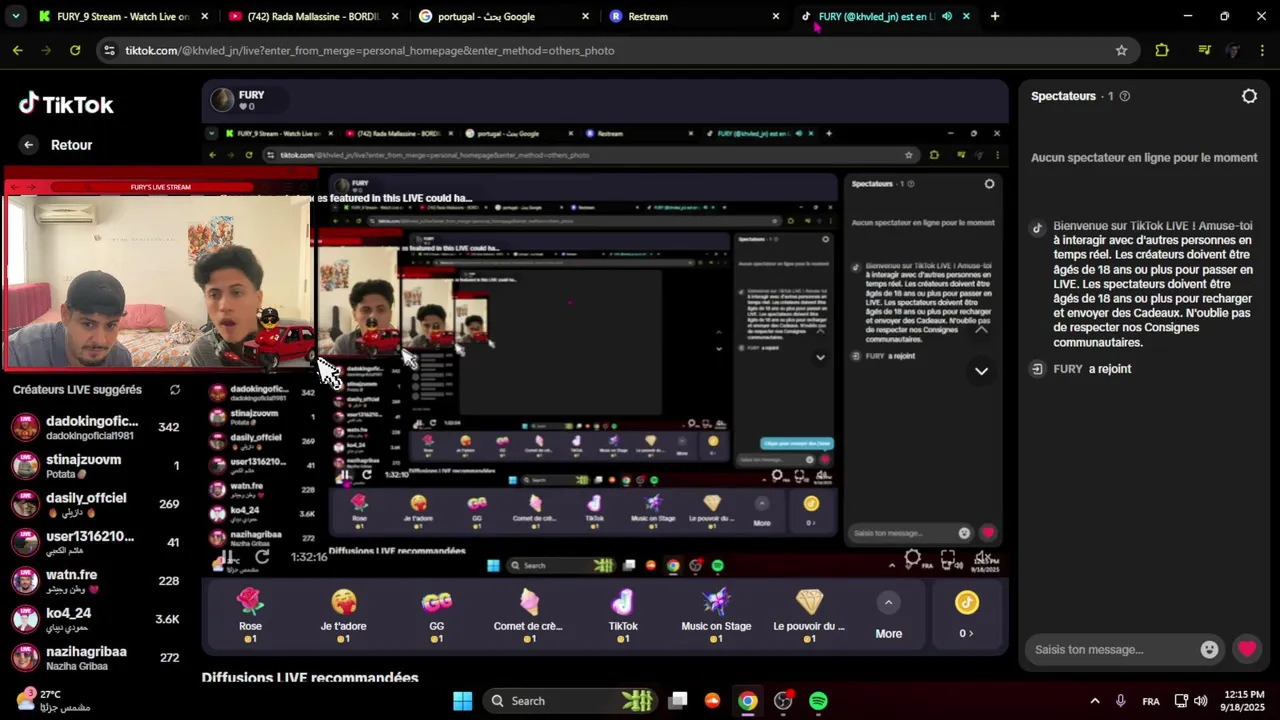Open SoundCloud from the taskbar

click(x=712, y=701)
